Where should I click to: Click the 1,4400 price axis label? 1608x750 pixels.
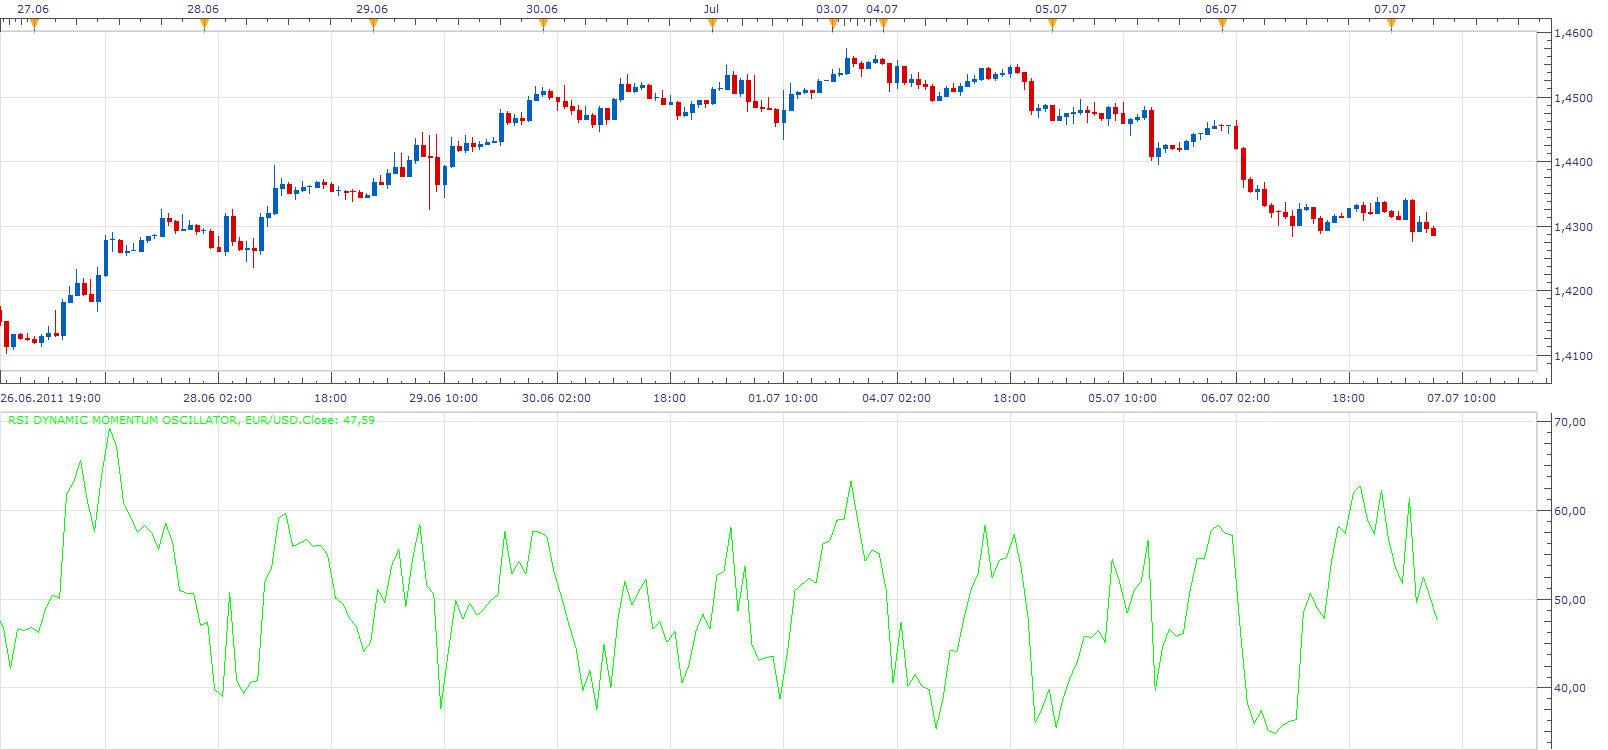point(1573,162)
